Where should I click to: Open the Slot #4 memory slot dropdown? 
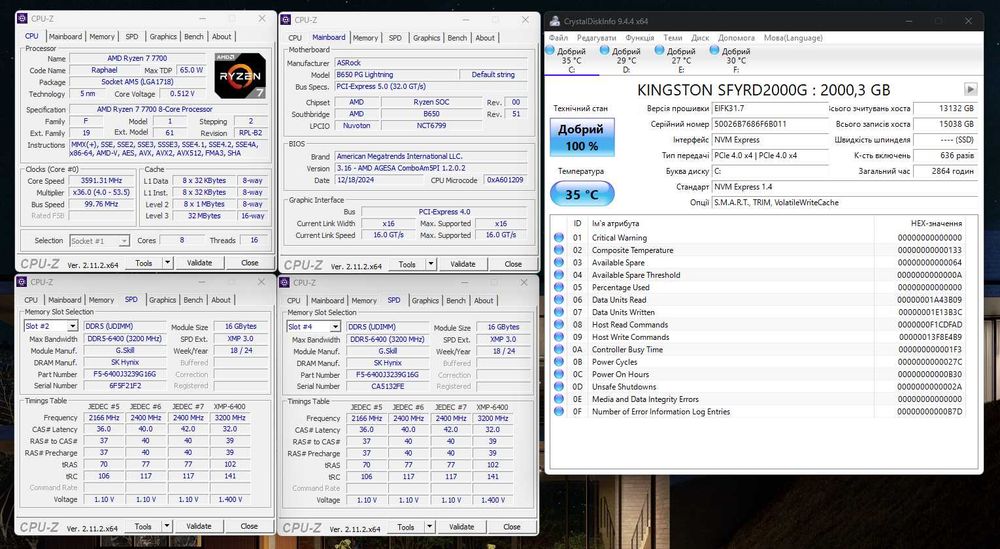pyautogui.click(x=335, y=327)
